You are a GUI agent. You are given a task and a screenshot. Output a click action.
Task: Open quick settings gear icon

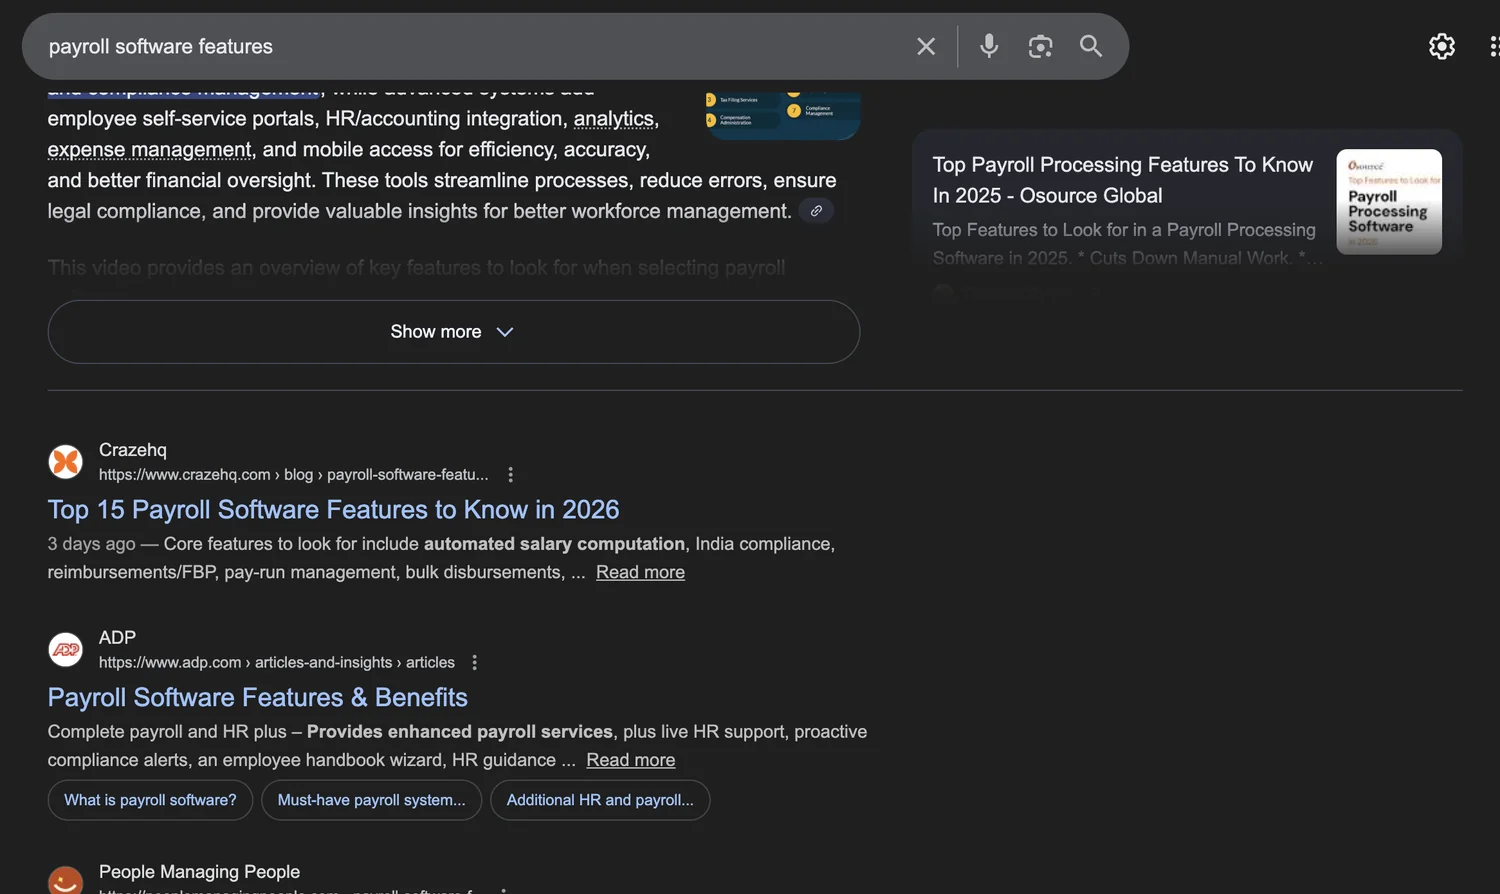click(x=1442, y=46)
